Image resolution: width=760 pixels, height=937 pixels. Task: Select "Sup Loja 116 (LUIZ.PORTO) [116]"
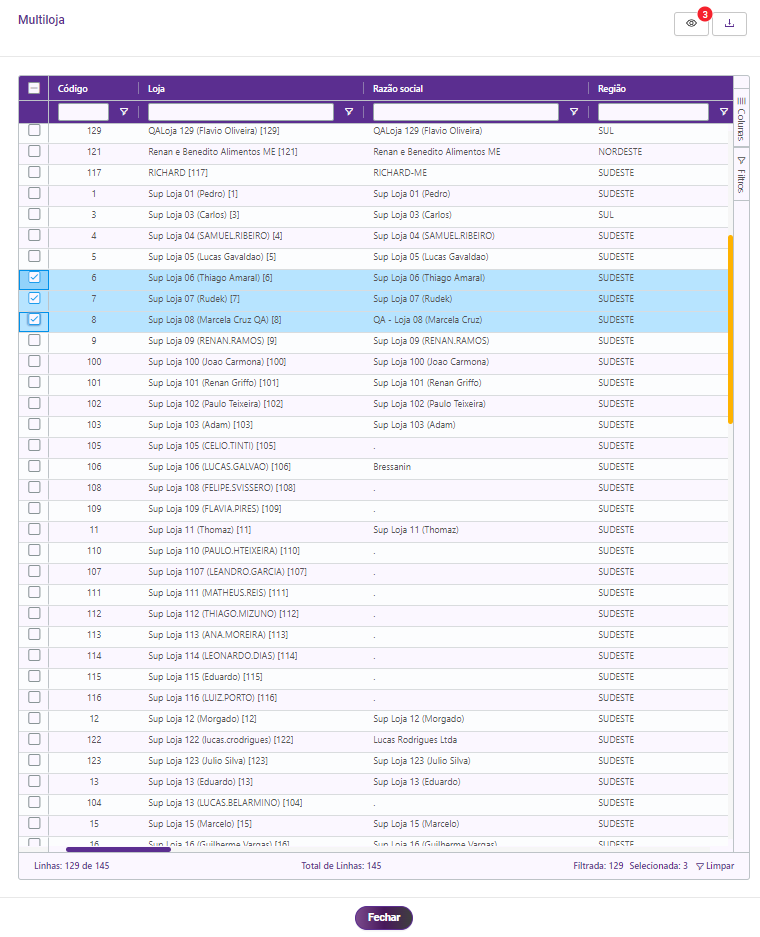213,697
